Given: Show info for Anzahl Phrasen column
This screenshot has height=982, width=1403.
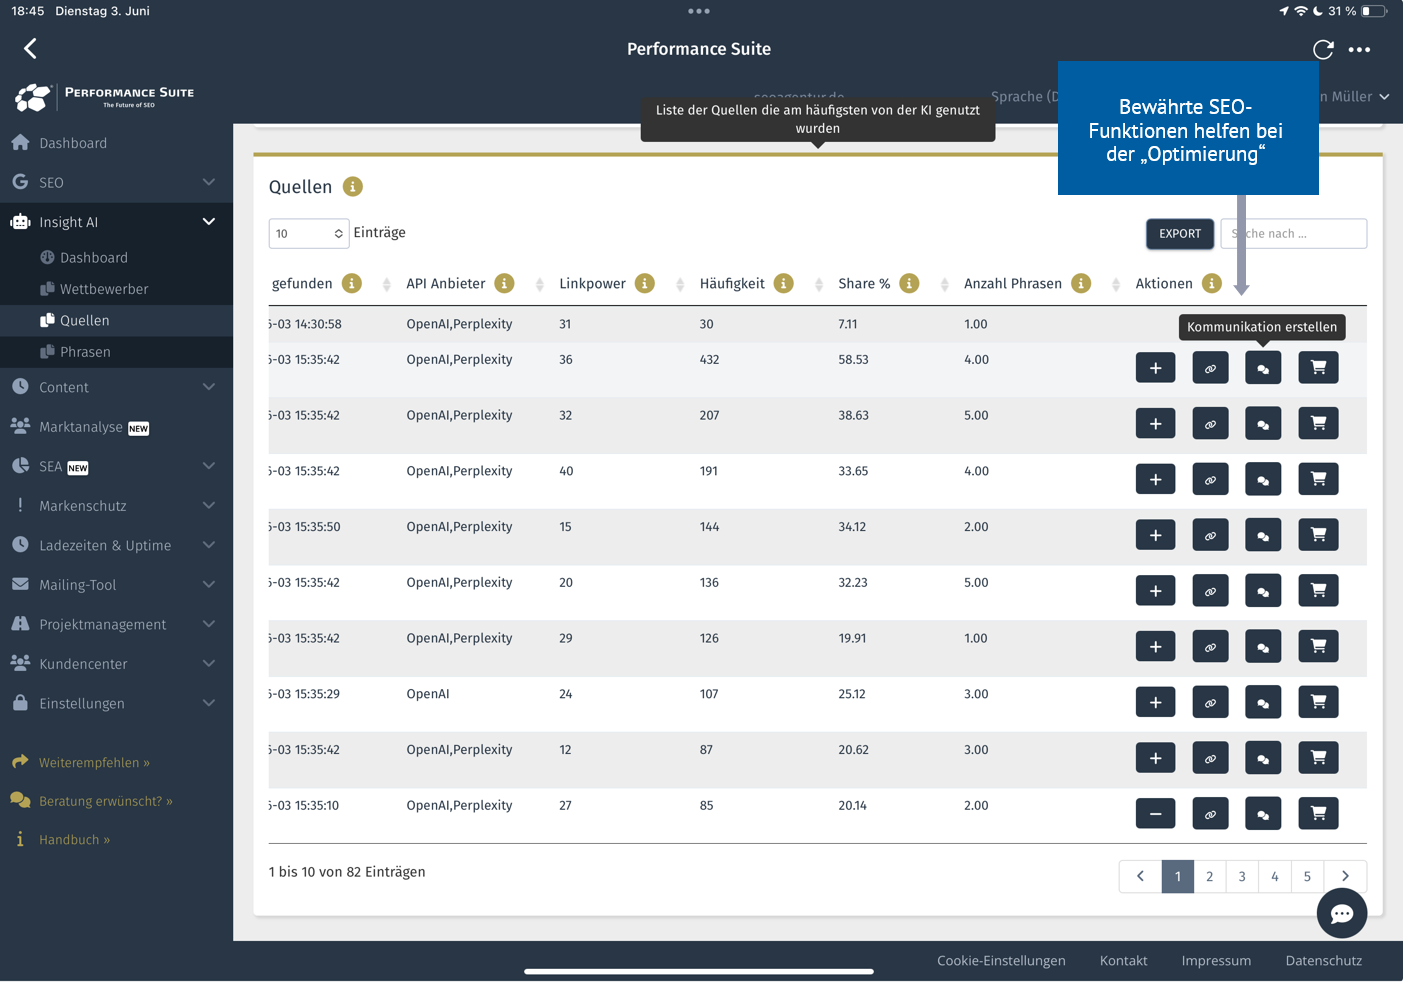Looking at the screenshot, I should (x=1081, y=283).
